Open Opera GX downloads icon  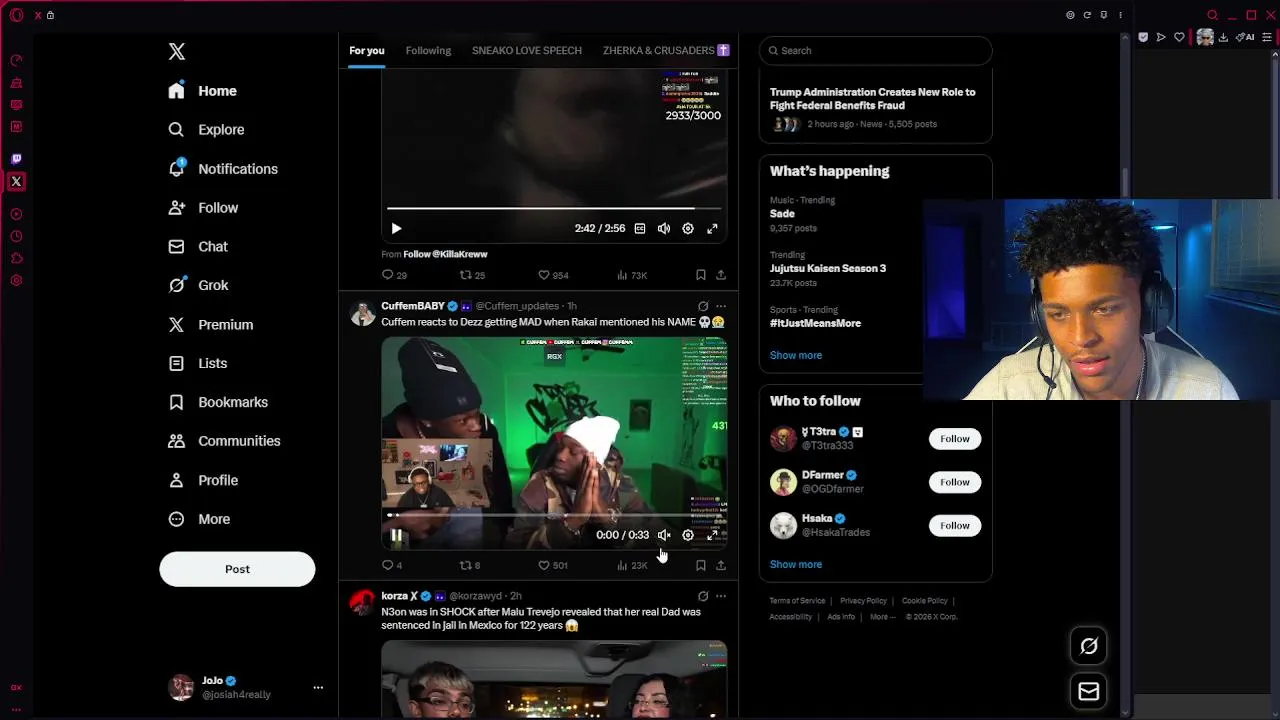click(1222, 37)
